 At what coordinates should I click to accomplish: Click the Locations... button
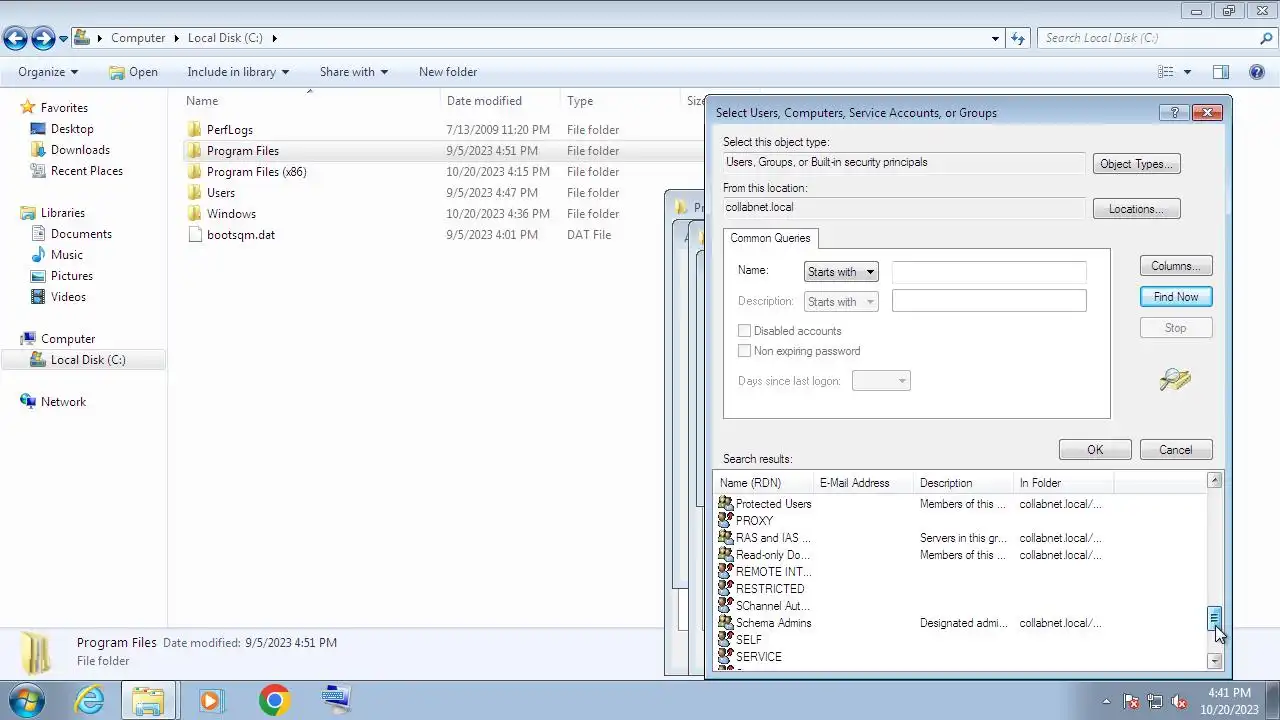coord(1137,209)
